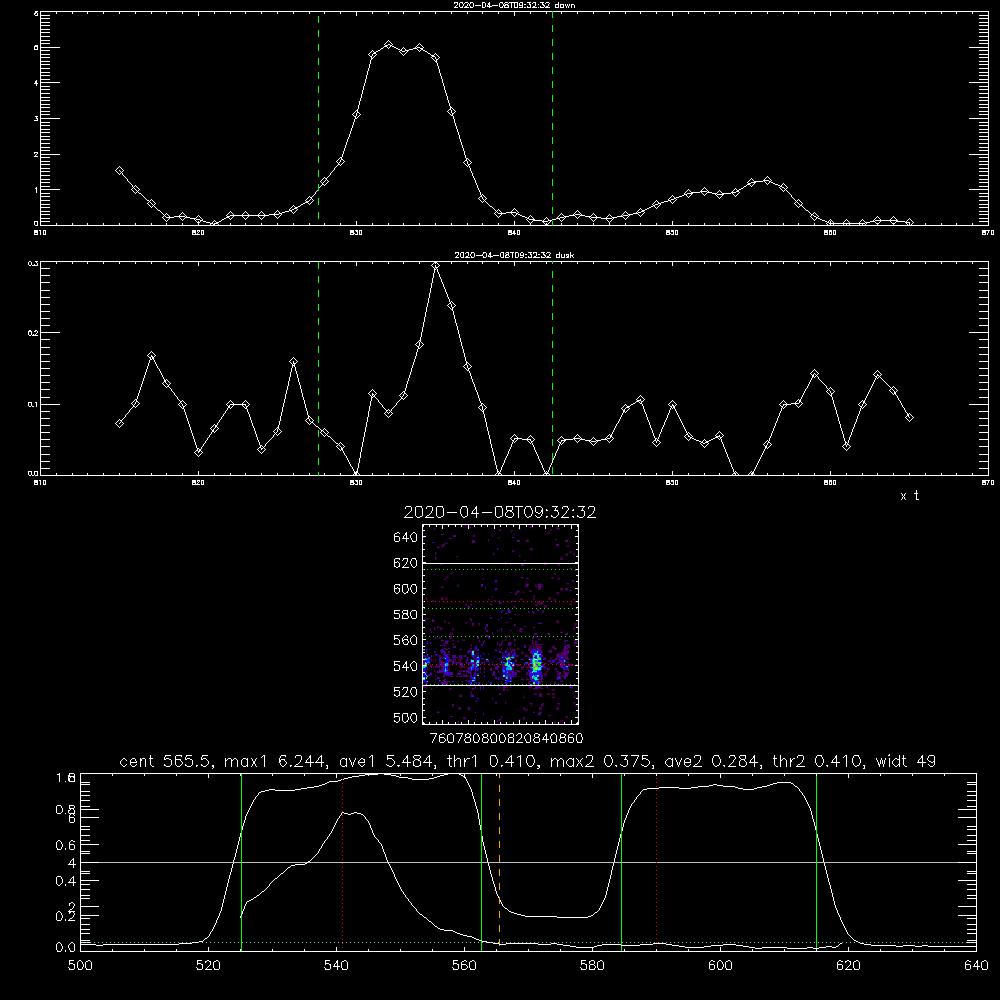Click the '0.6' y-axis label of bottom plot
This screenshot has width=1000, height=1000.
point(65,845)
